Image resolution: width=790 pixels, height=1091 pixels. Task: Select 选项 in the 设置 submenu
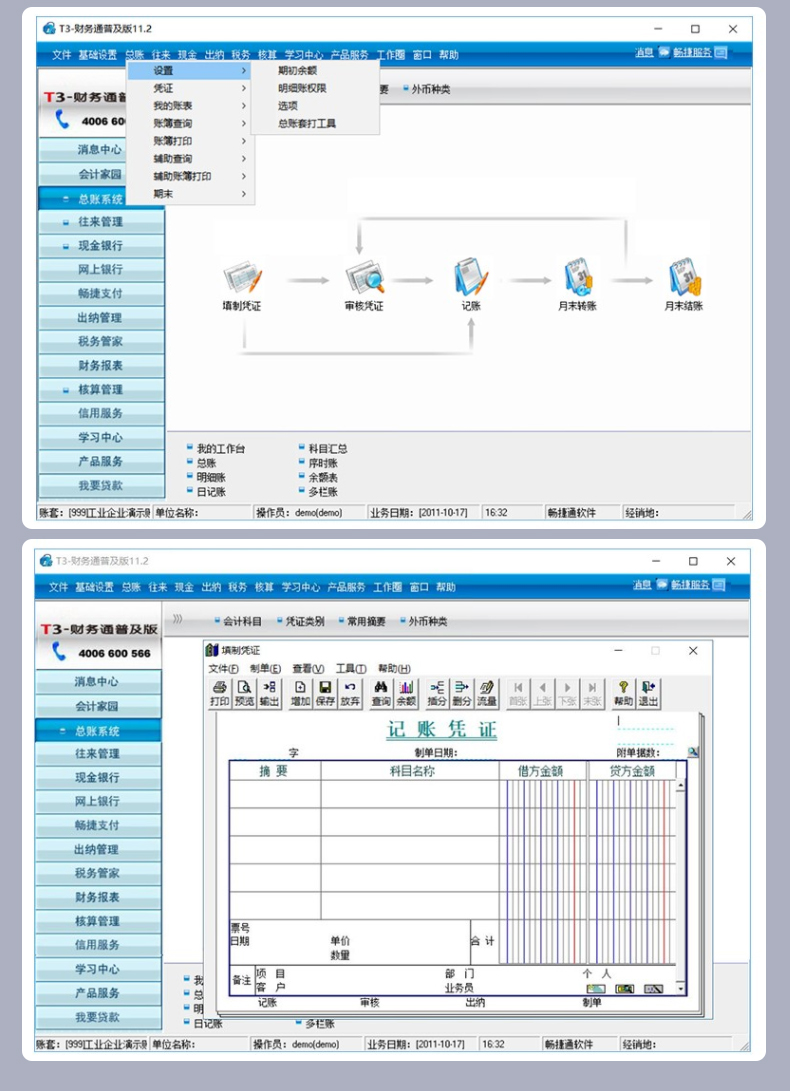(x=287, y=106)
